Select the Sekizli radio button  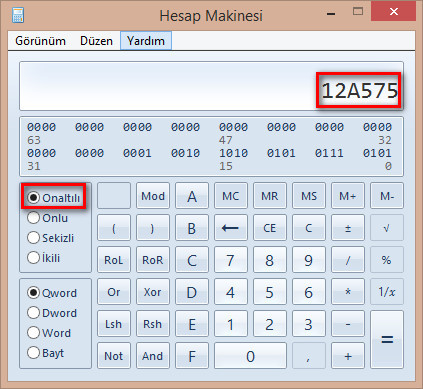tap(51, 238)
